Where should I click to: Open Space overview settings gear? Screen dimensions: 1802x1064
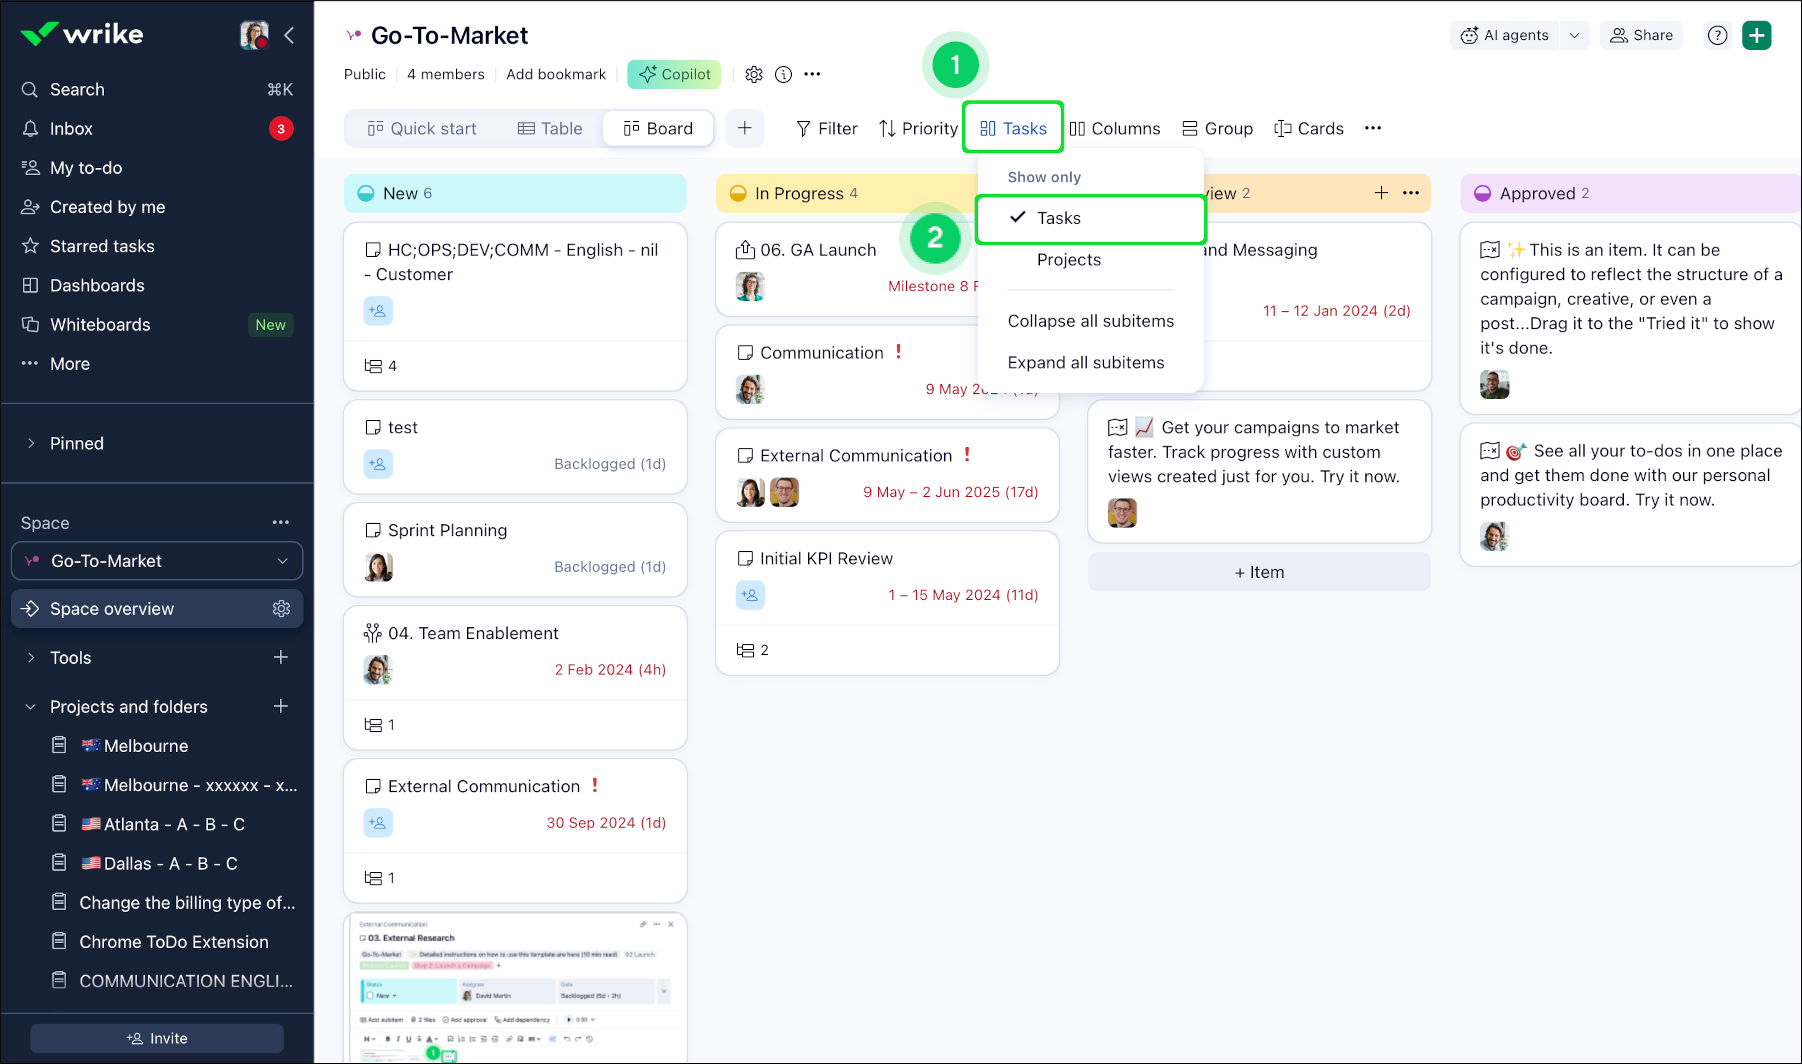(281, 609)
